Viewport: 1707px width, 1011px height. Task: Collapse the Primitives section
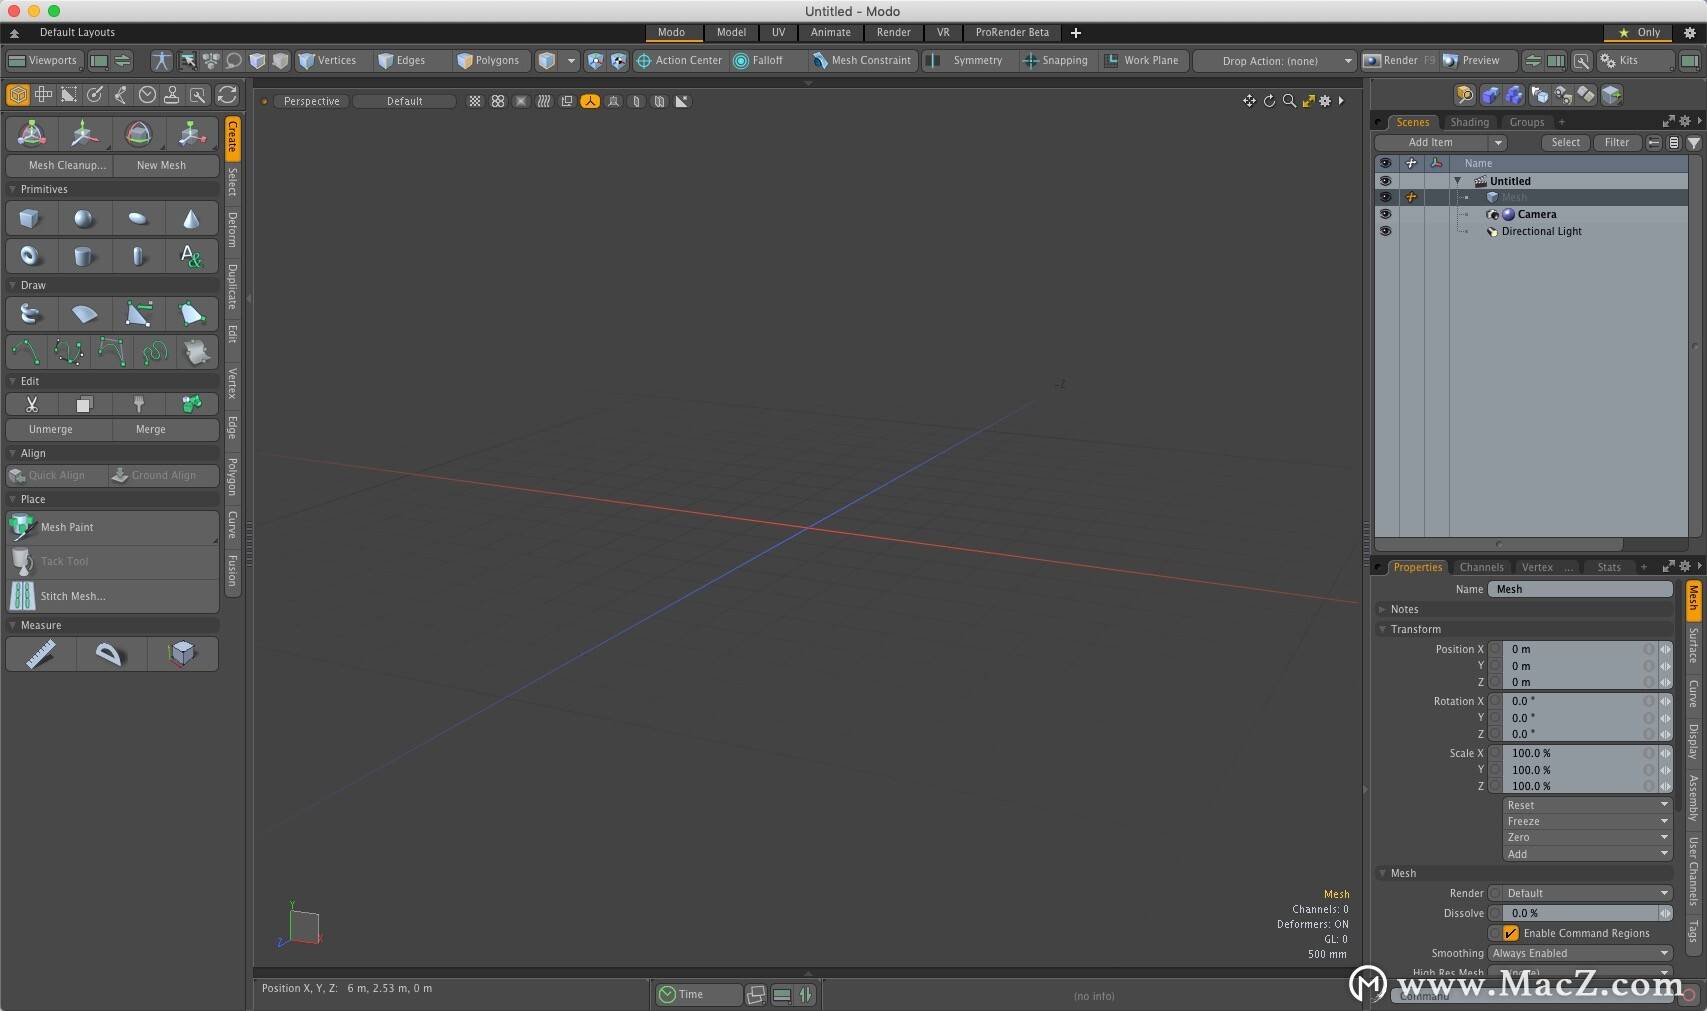[13, 189]
